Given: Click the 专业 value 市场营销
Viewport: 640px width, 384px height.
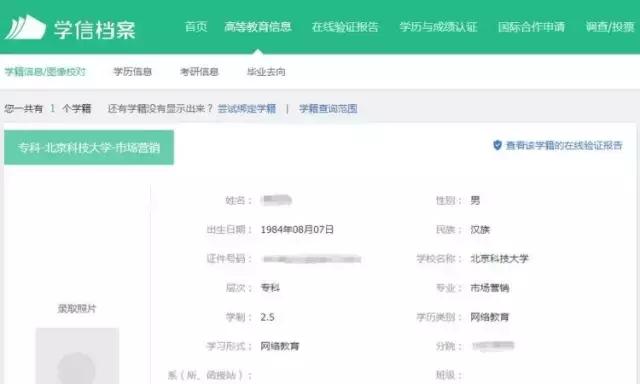Looking at the screenshot, I should click(490, 288).
